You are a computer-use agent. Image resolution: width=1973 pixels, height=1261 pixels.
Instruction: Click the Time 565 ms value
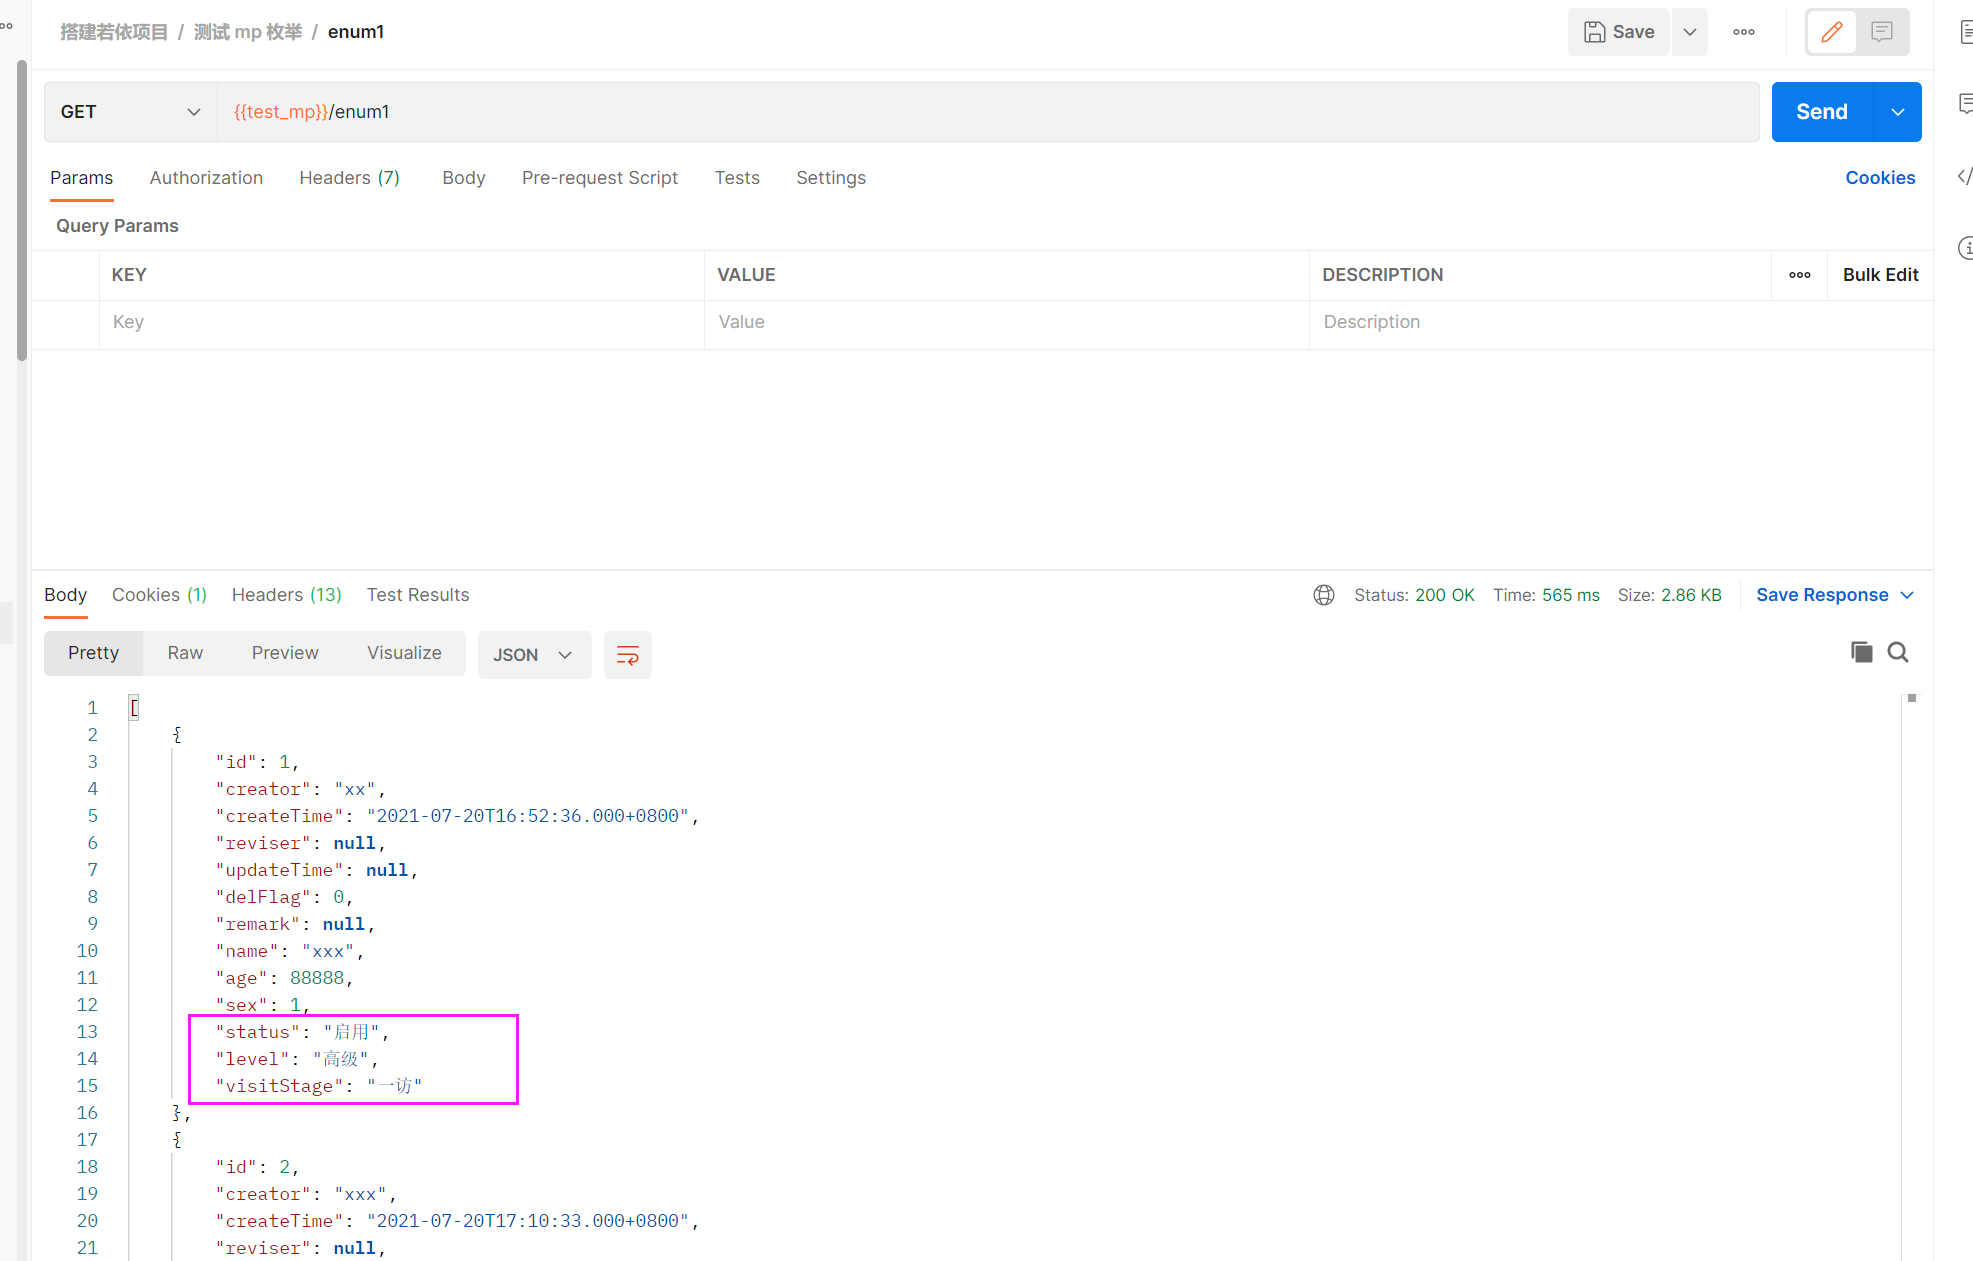(x=1570, y=595)
